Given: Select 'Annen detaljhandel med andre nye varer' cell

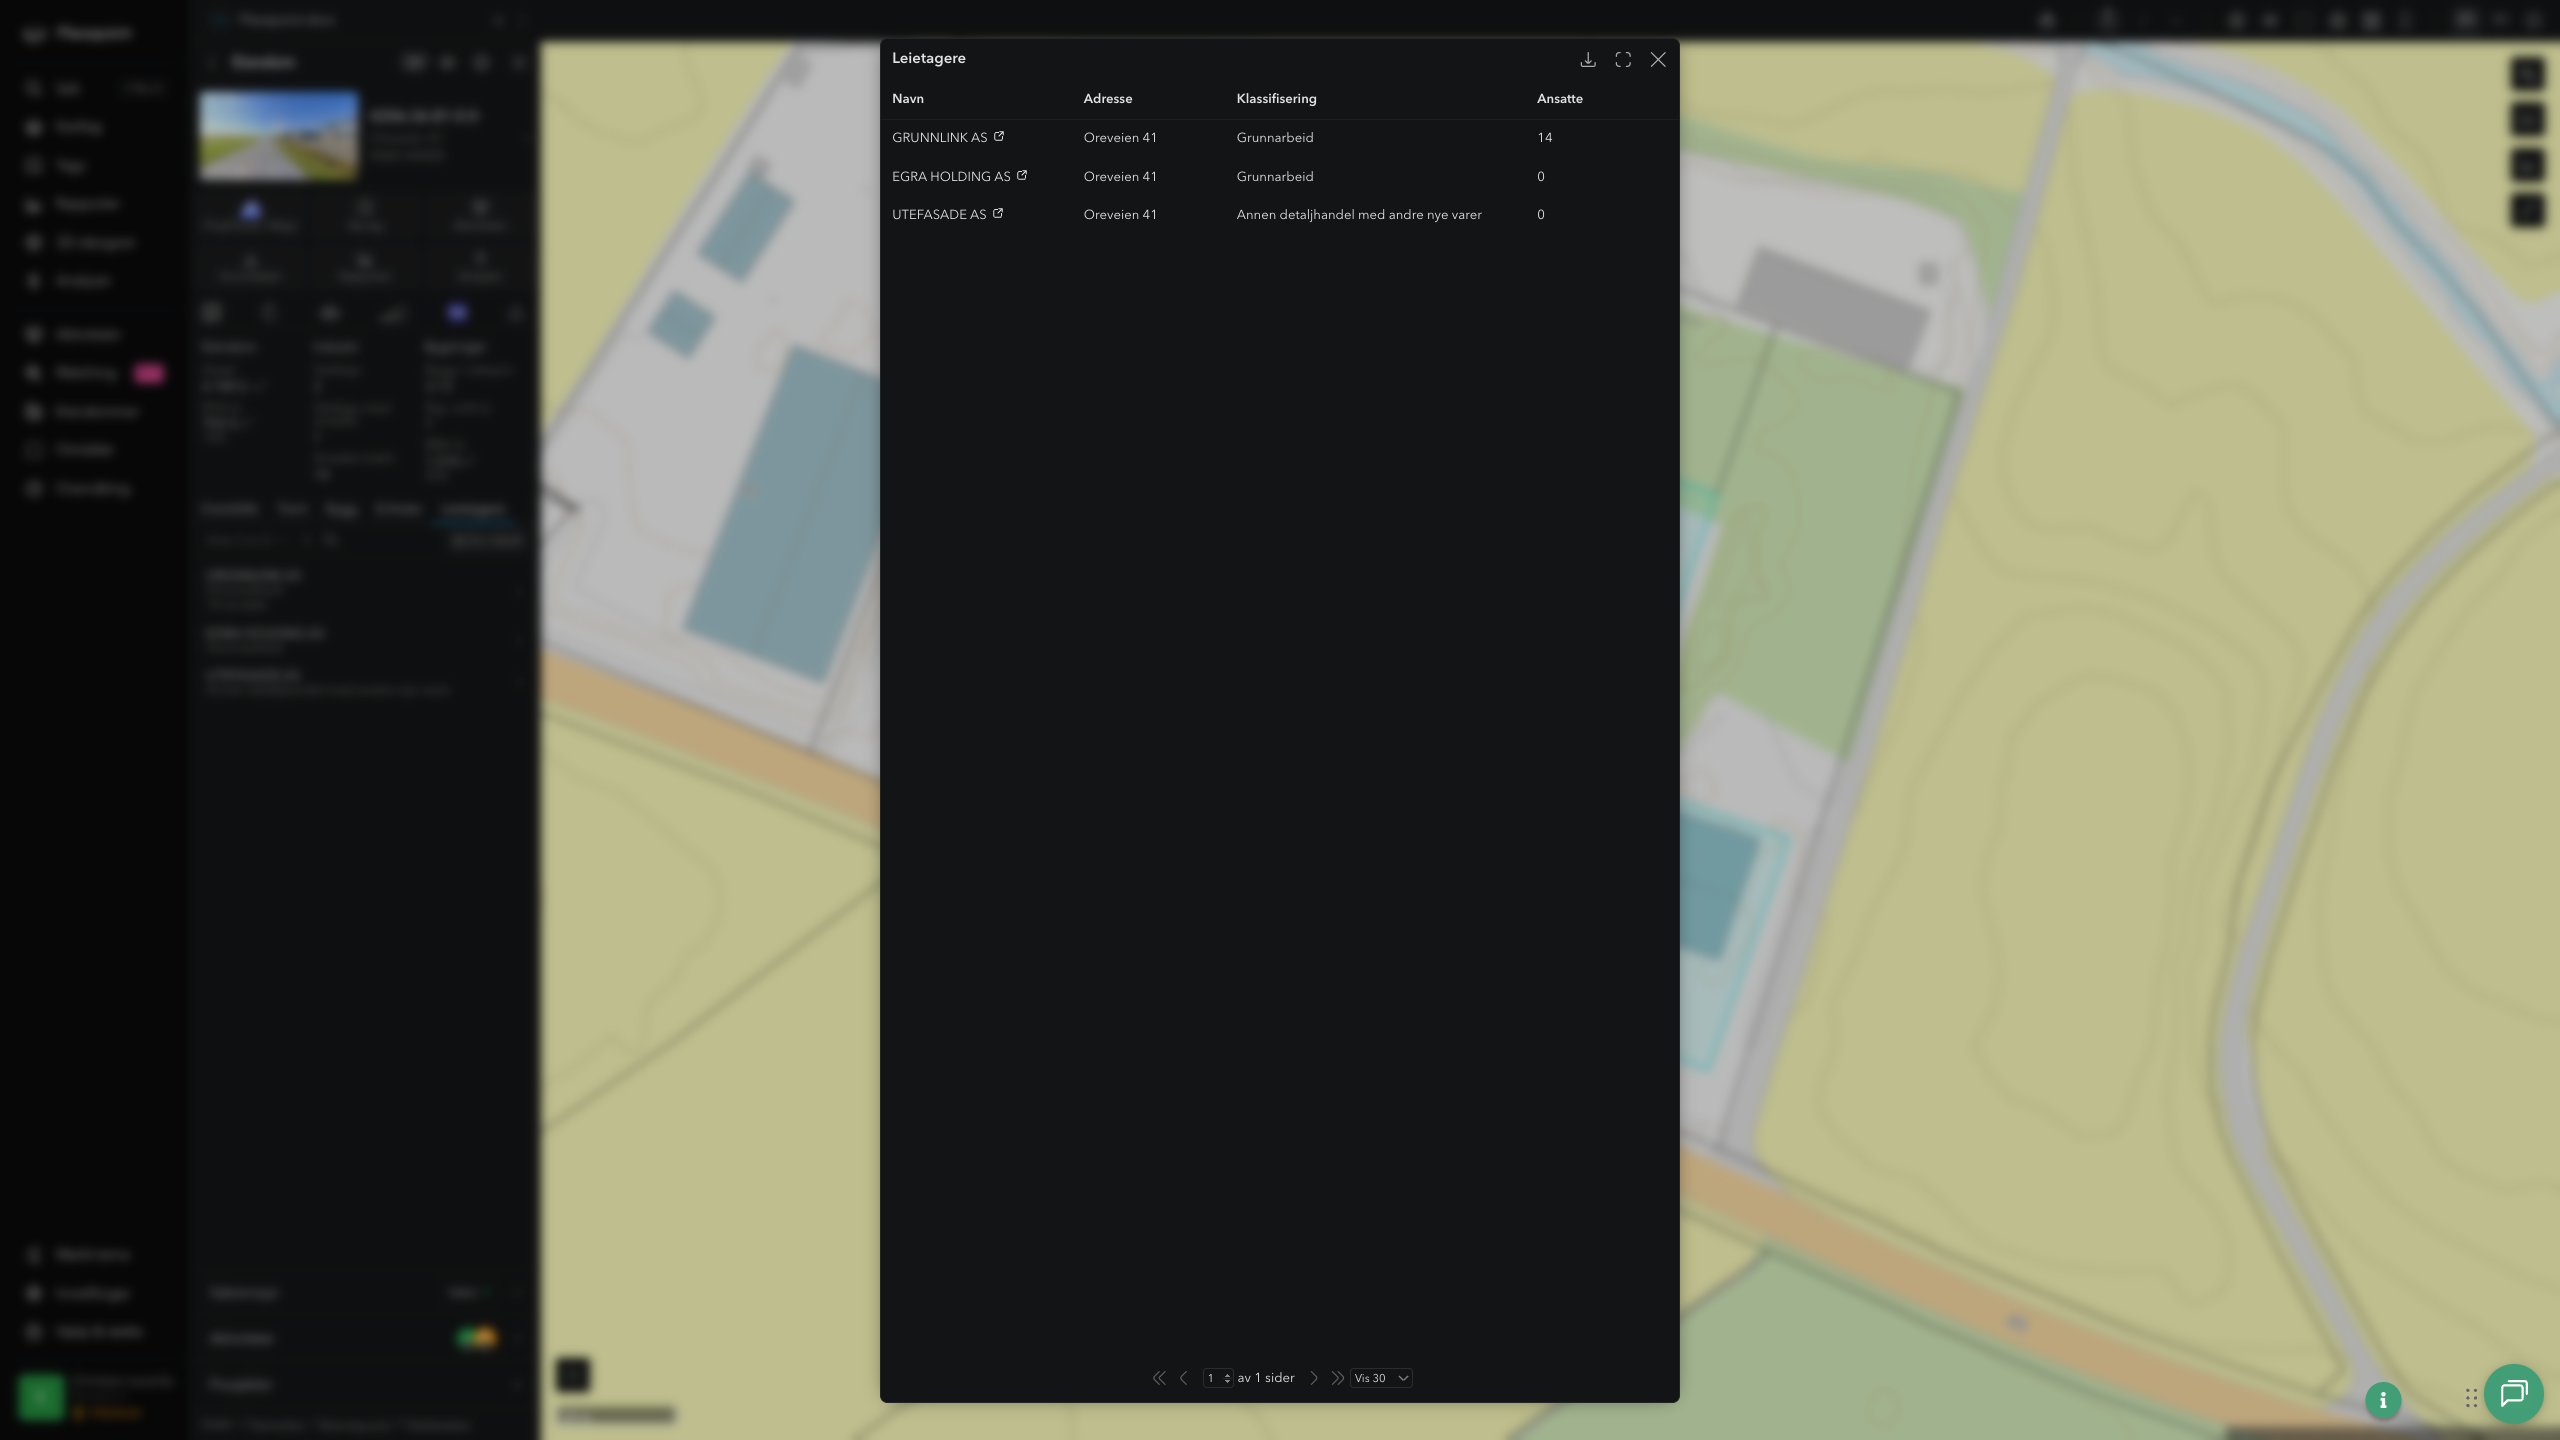Looking at the screenshot, I should [x=1359, y=215].
